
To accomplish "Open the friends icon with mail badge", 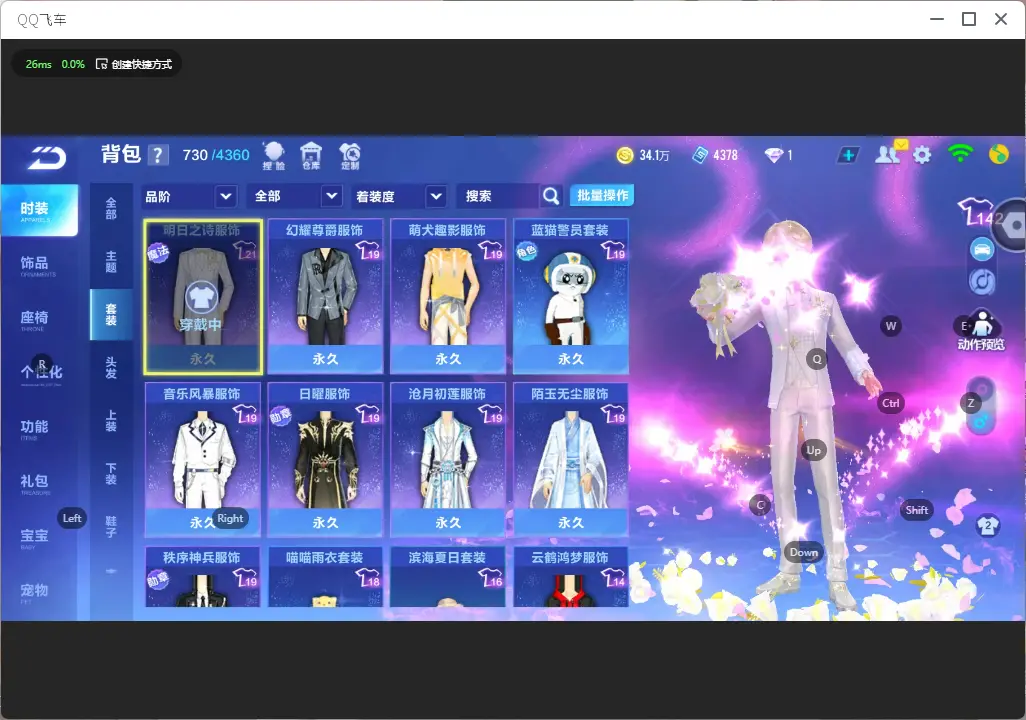I will click(889, 153).
